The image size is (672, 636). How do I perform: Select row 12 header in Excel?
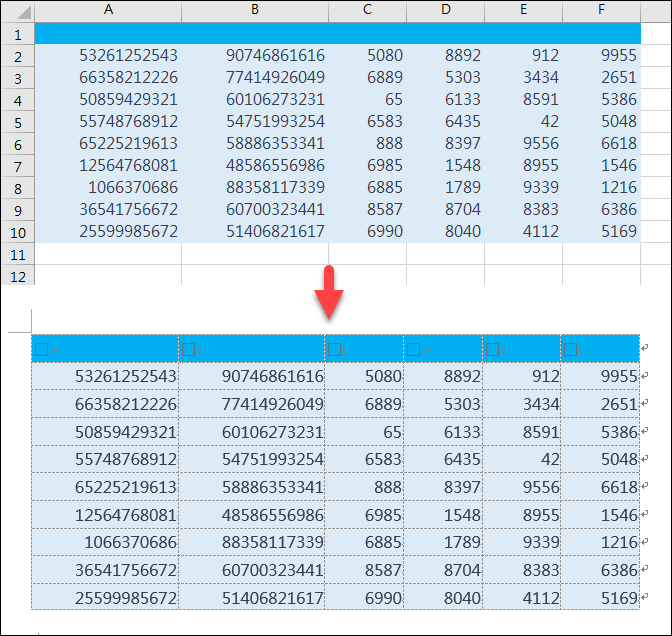[x=18, y=275]
